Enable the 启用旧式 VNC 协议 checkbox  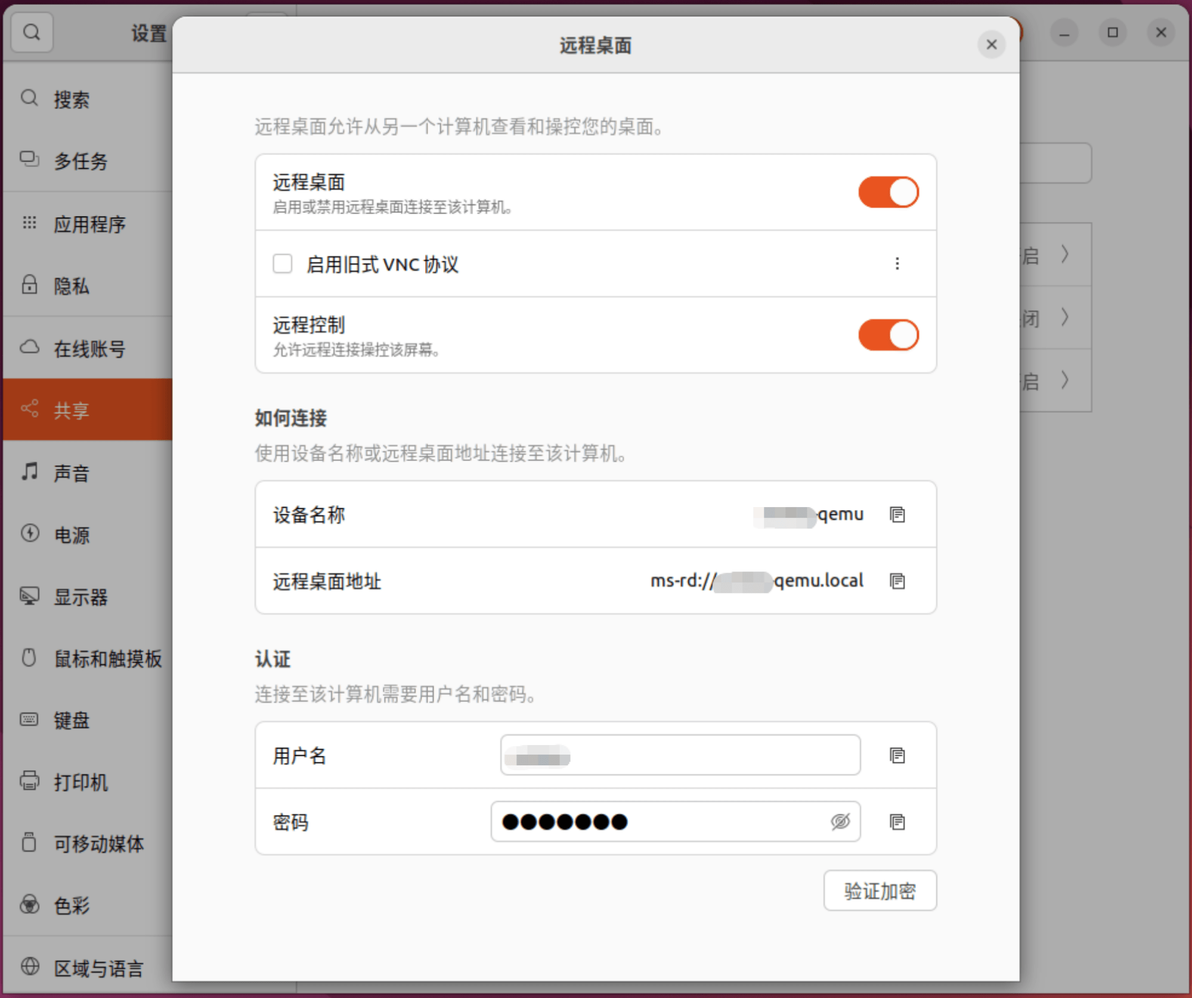283,264
